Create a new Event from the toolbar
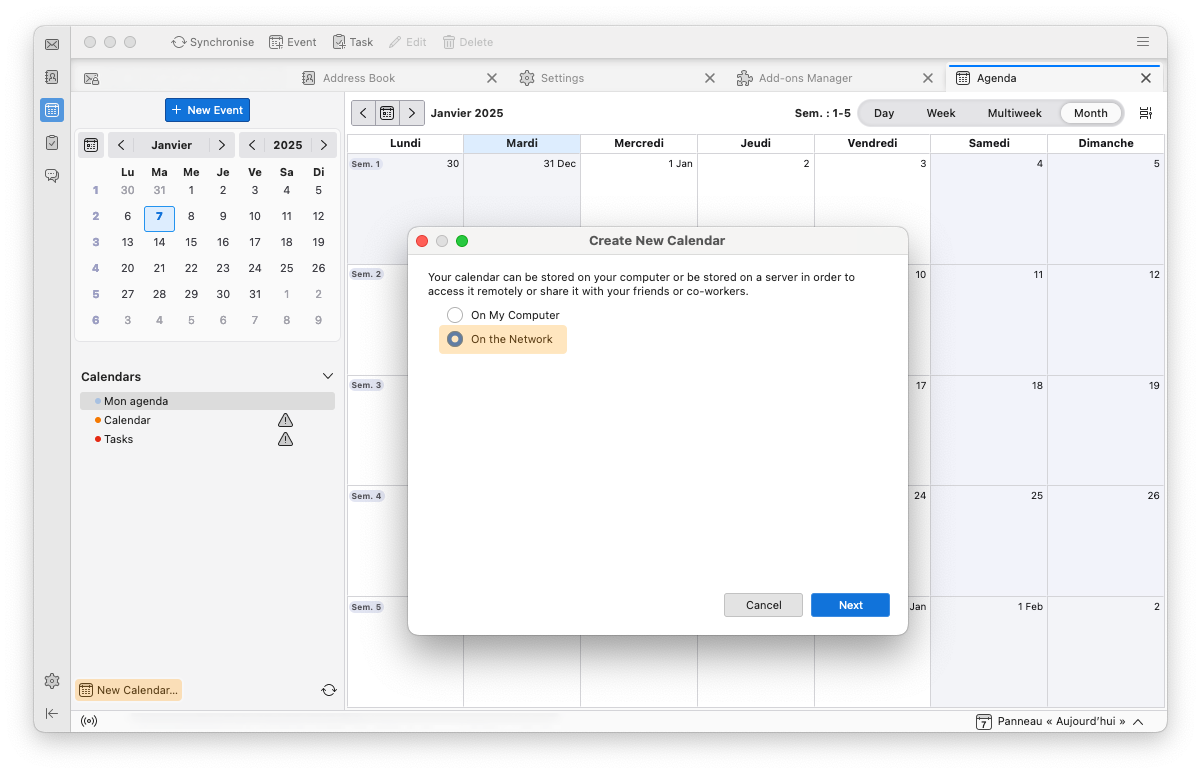 pos(292,42)
